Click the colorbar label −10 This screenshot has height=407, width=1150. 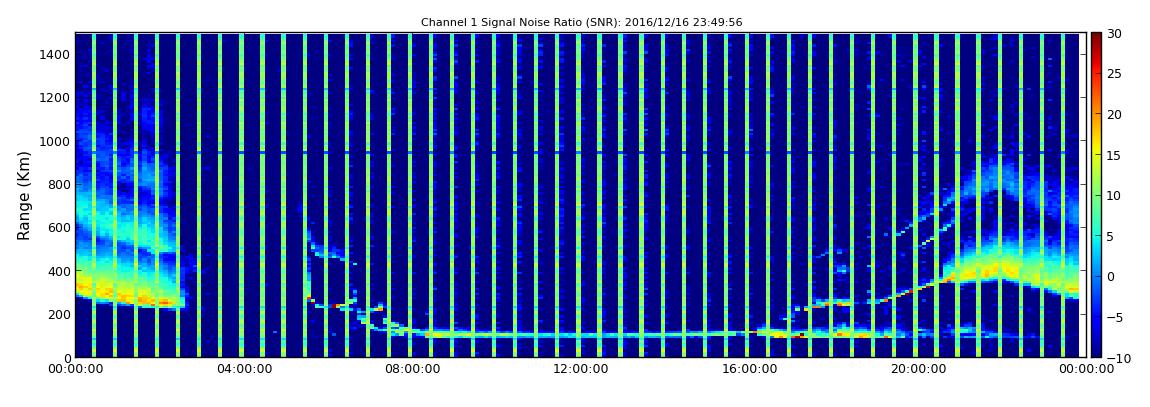[1117, 358]
